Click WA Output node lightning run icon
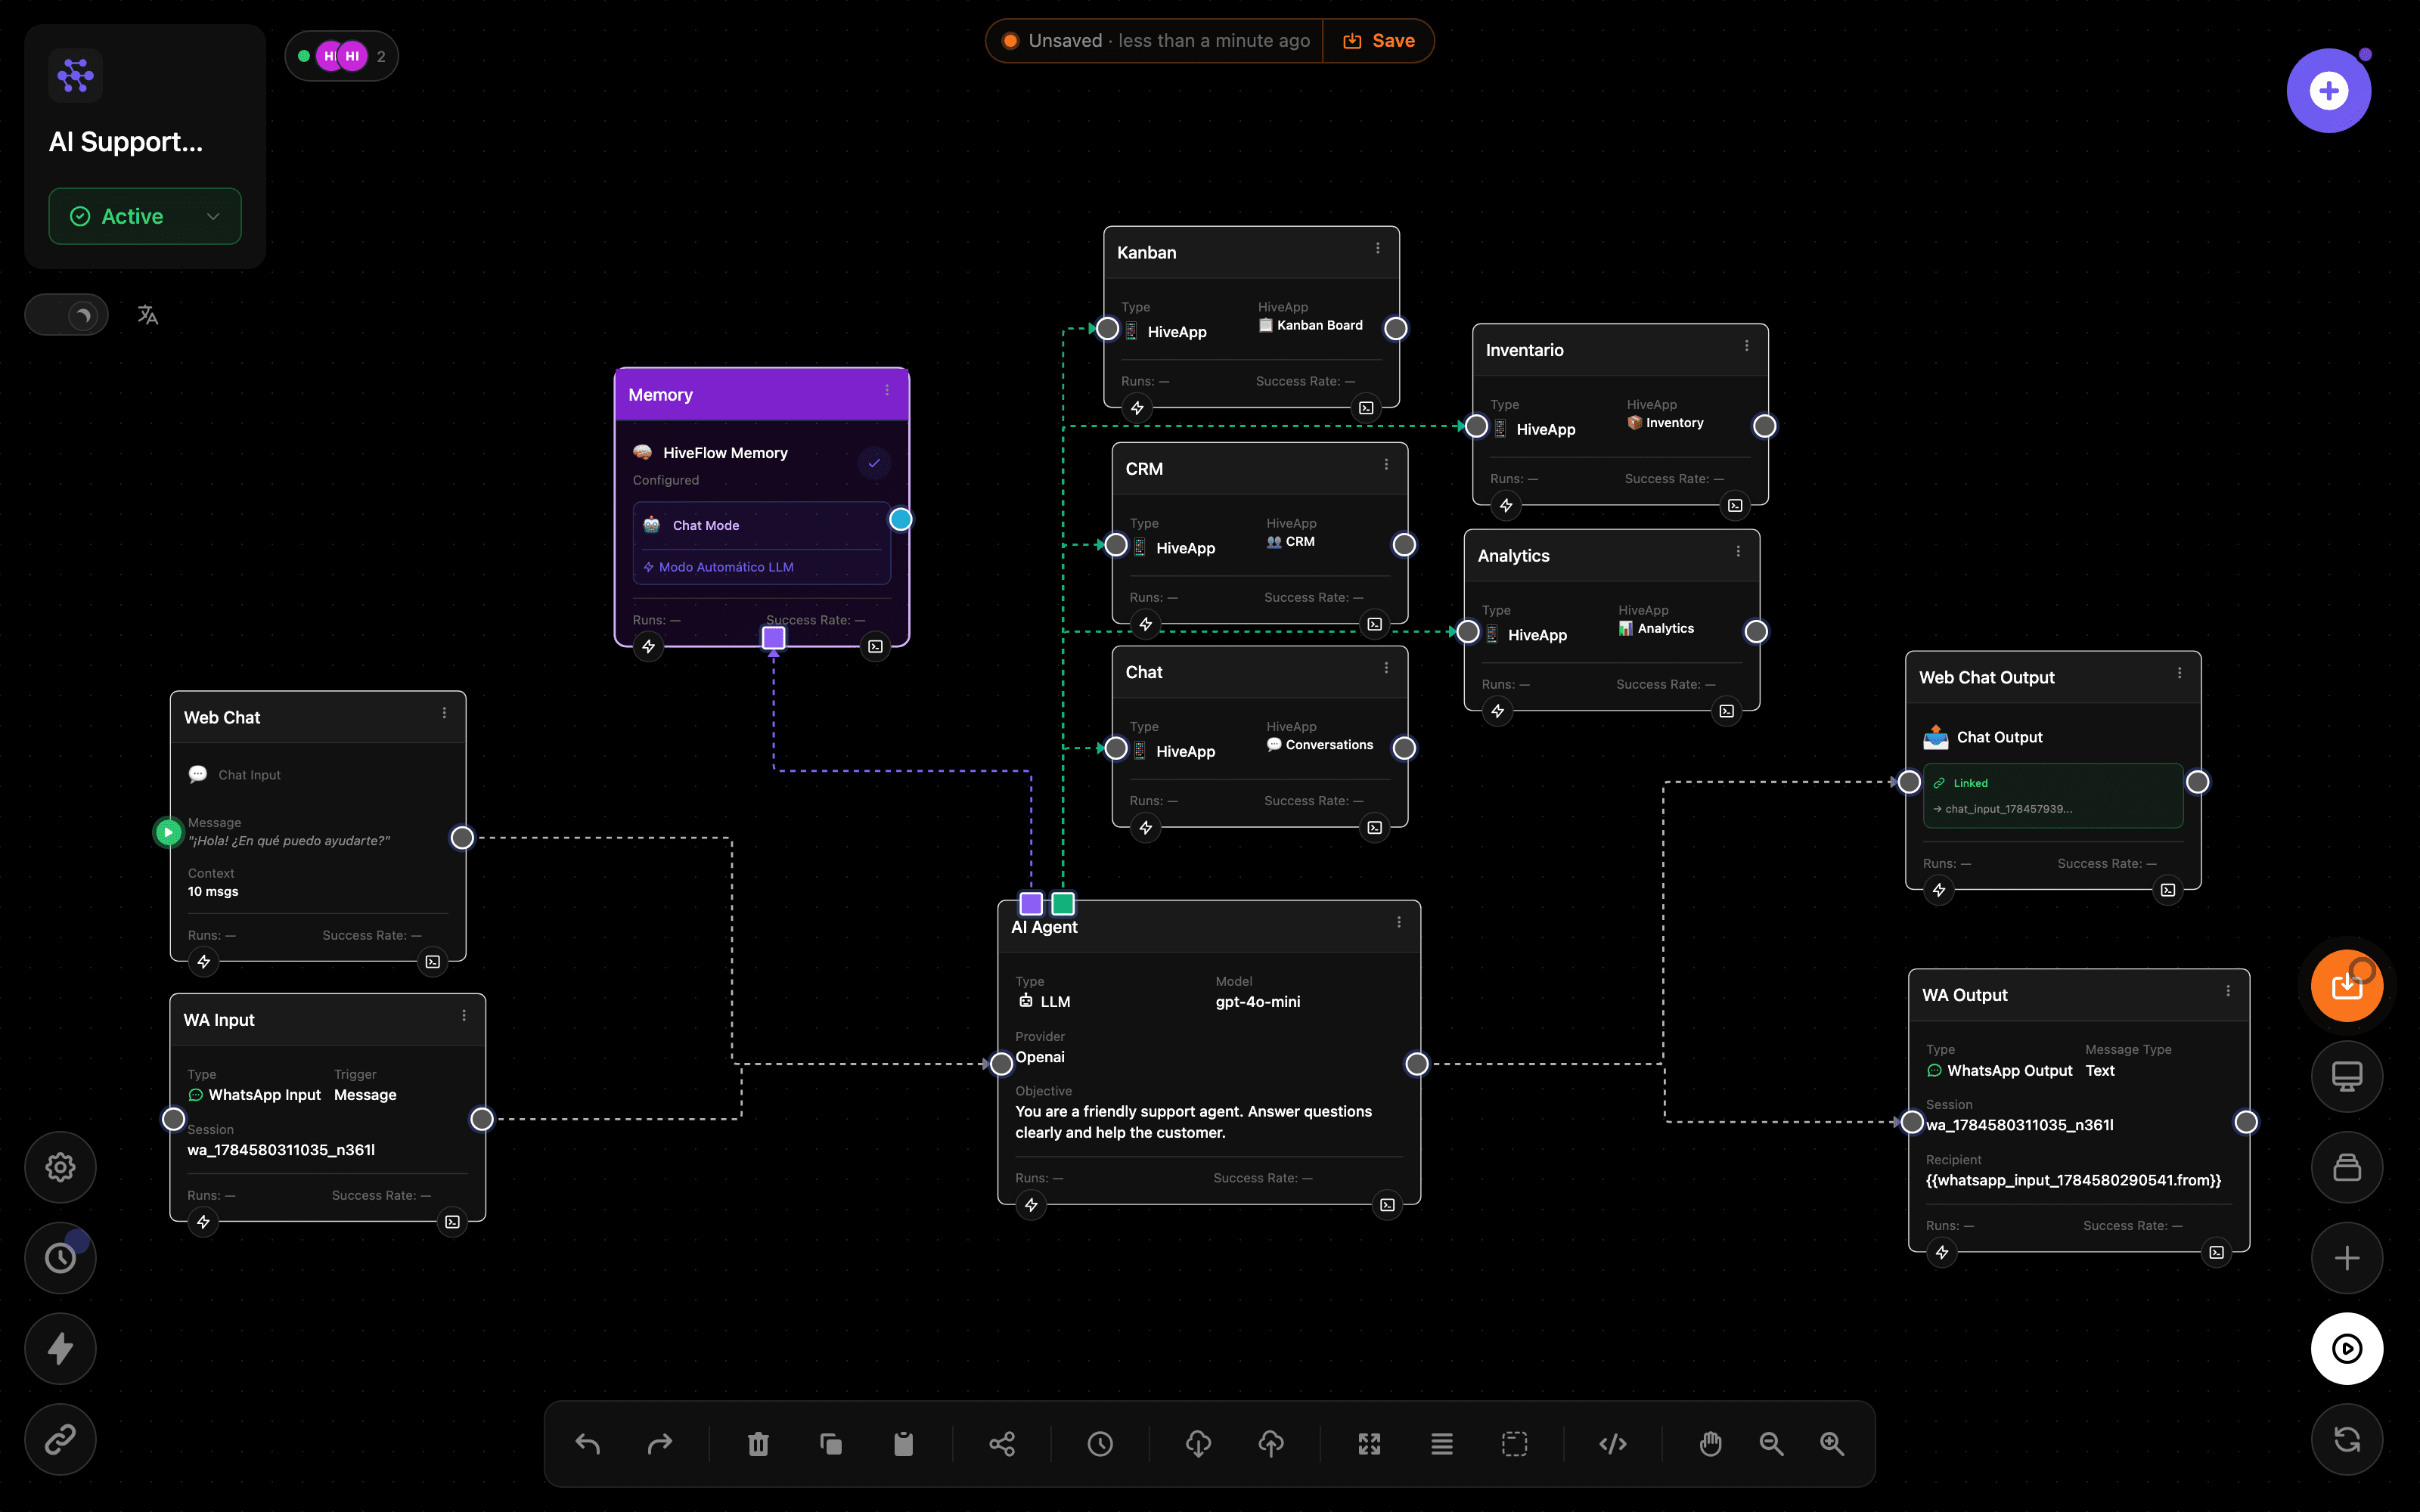The image size is (2420, 1512). 1942,1252
